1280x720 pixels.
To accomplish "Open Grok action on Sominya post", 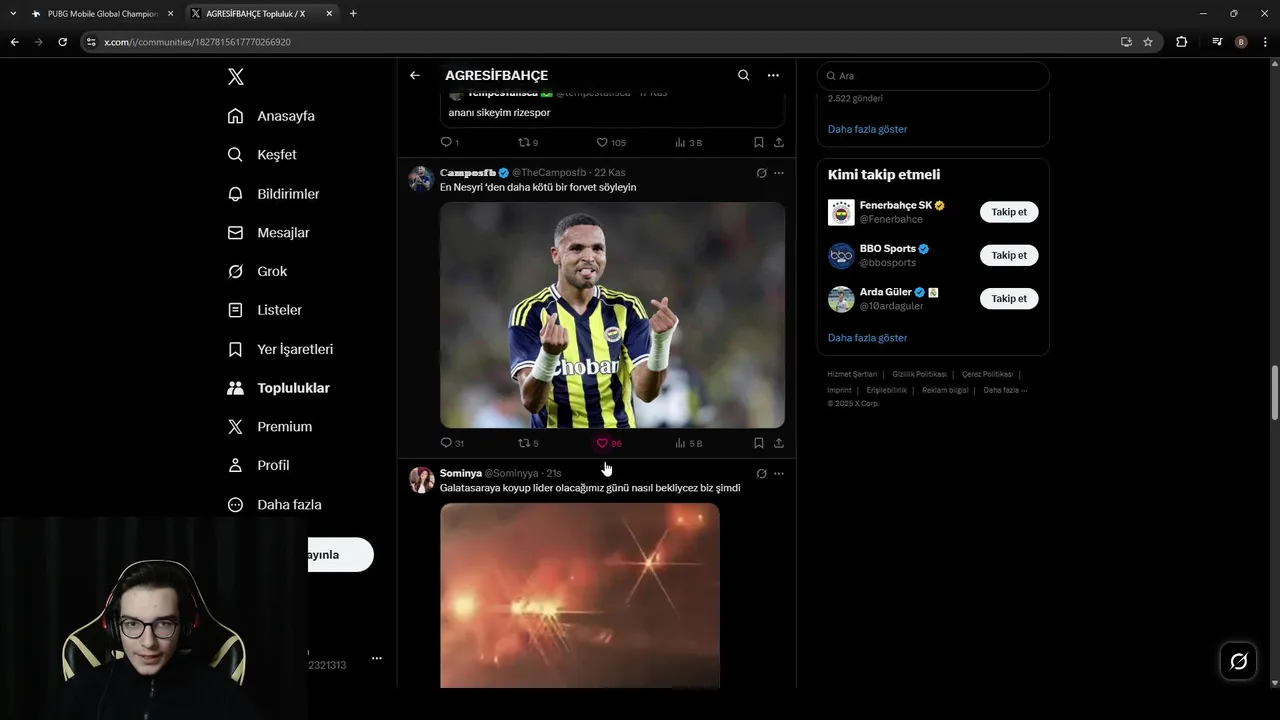I will 761,473.
